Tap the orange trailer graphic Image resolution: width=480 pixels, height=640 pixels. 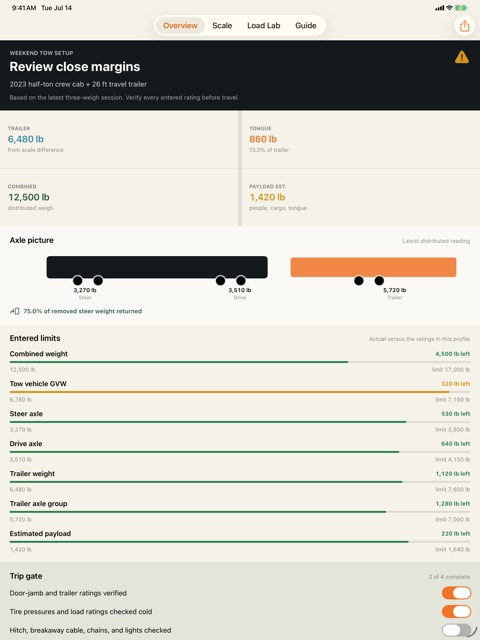point(373,267)
